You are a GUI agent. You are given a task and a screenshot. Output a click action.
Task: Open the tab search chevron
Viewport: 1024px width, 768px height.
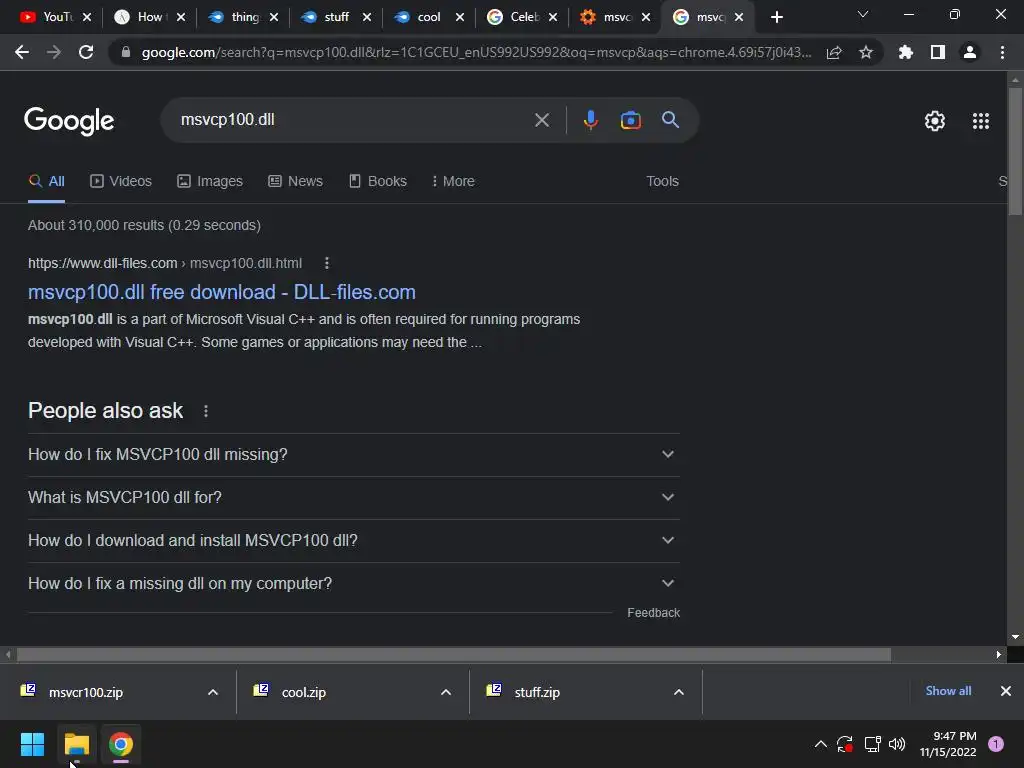pos(863,14)
